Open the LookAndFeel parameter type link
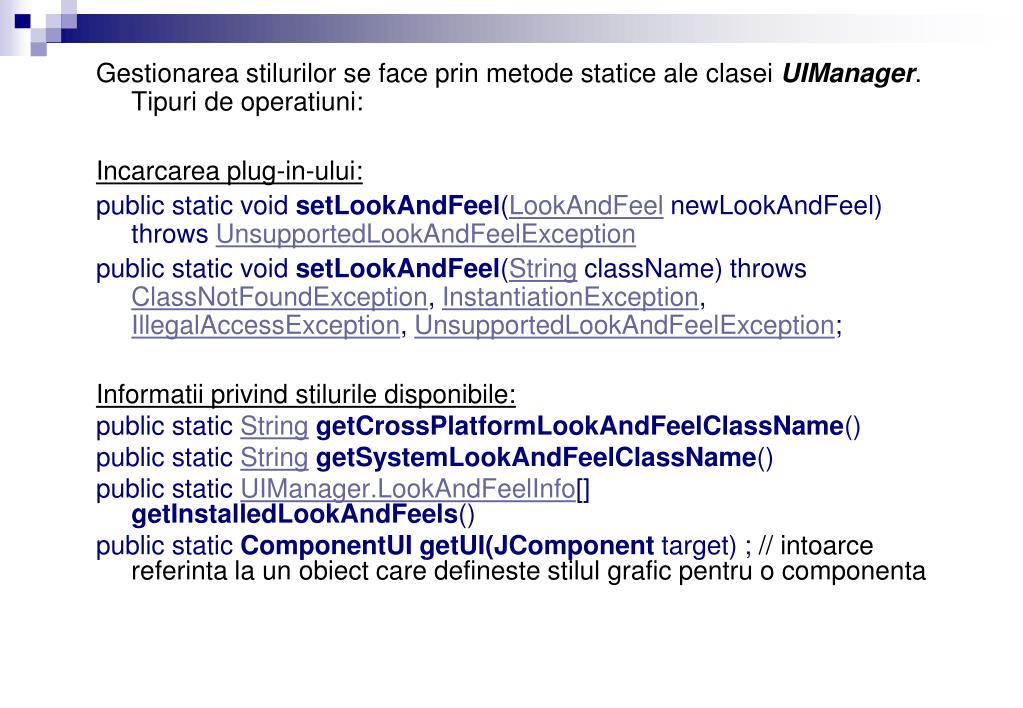 (586, 206)
